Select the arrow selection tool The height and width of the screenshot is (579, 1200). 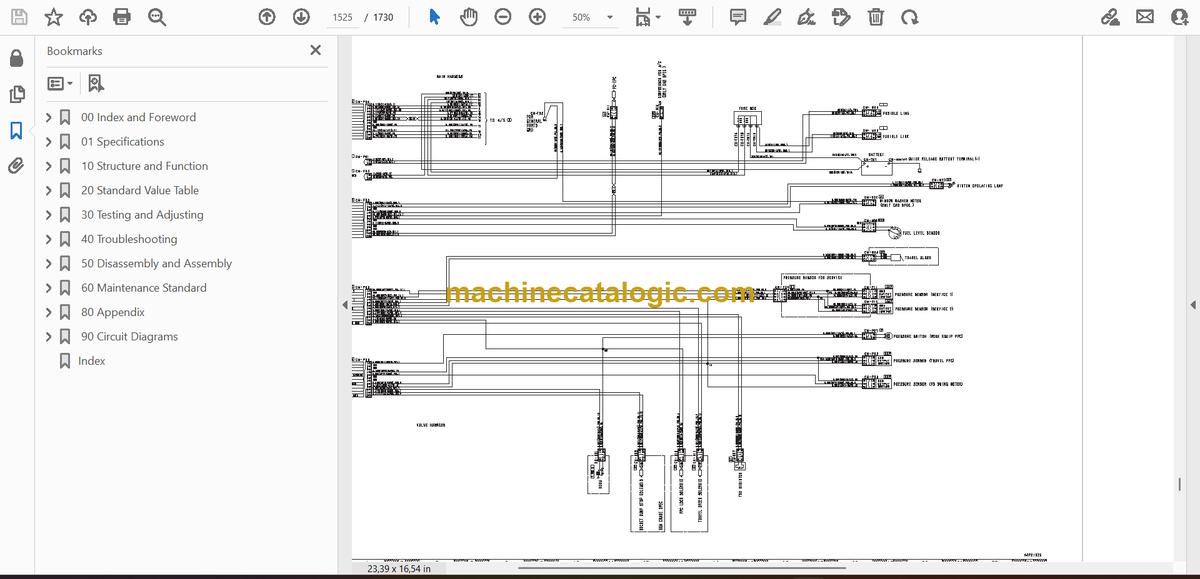tap(434, 17)
